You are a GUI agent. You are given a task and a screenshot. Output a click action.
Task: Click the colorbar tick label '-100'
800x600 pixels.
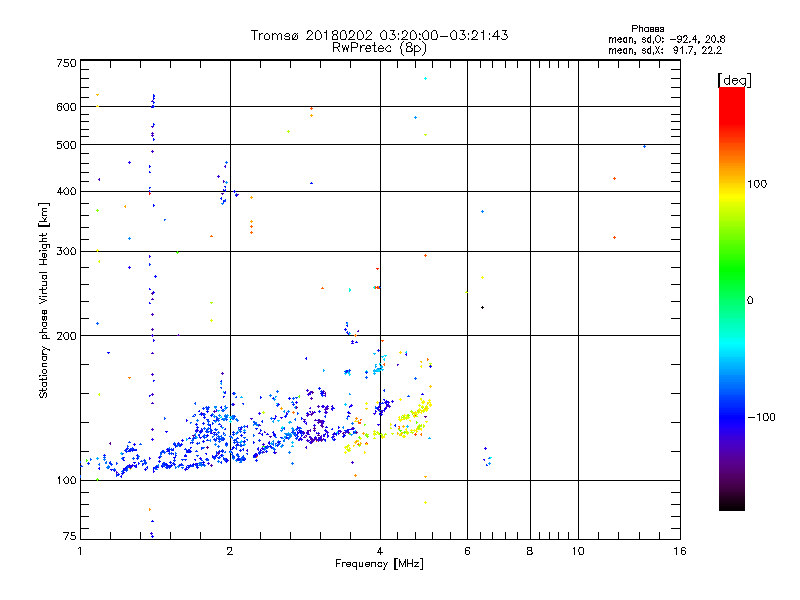point(761,417)
